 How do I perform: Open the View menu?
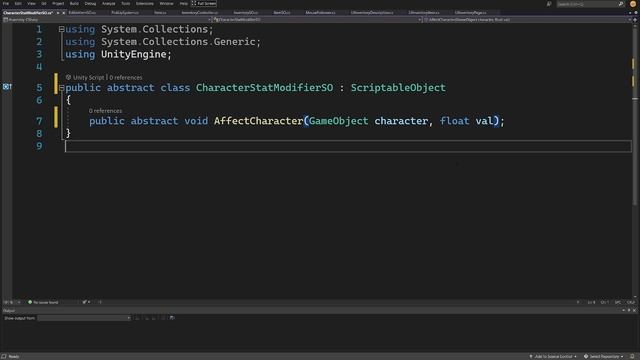coord(31,3)
